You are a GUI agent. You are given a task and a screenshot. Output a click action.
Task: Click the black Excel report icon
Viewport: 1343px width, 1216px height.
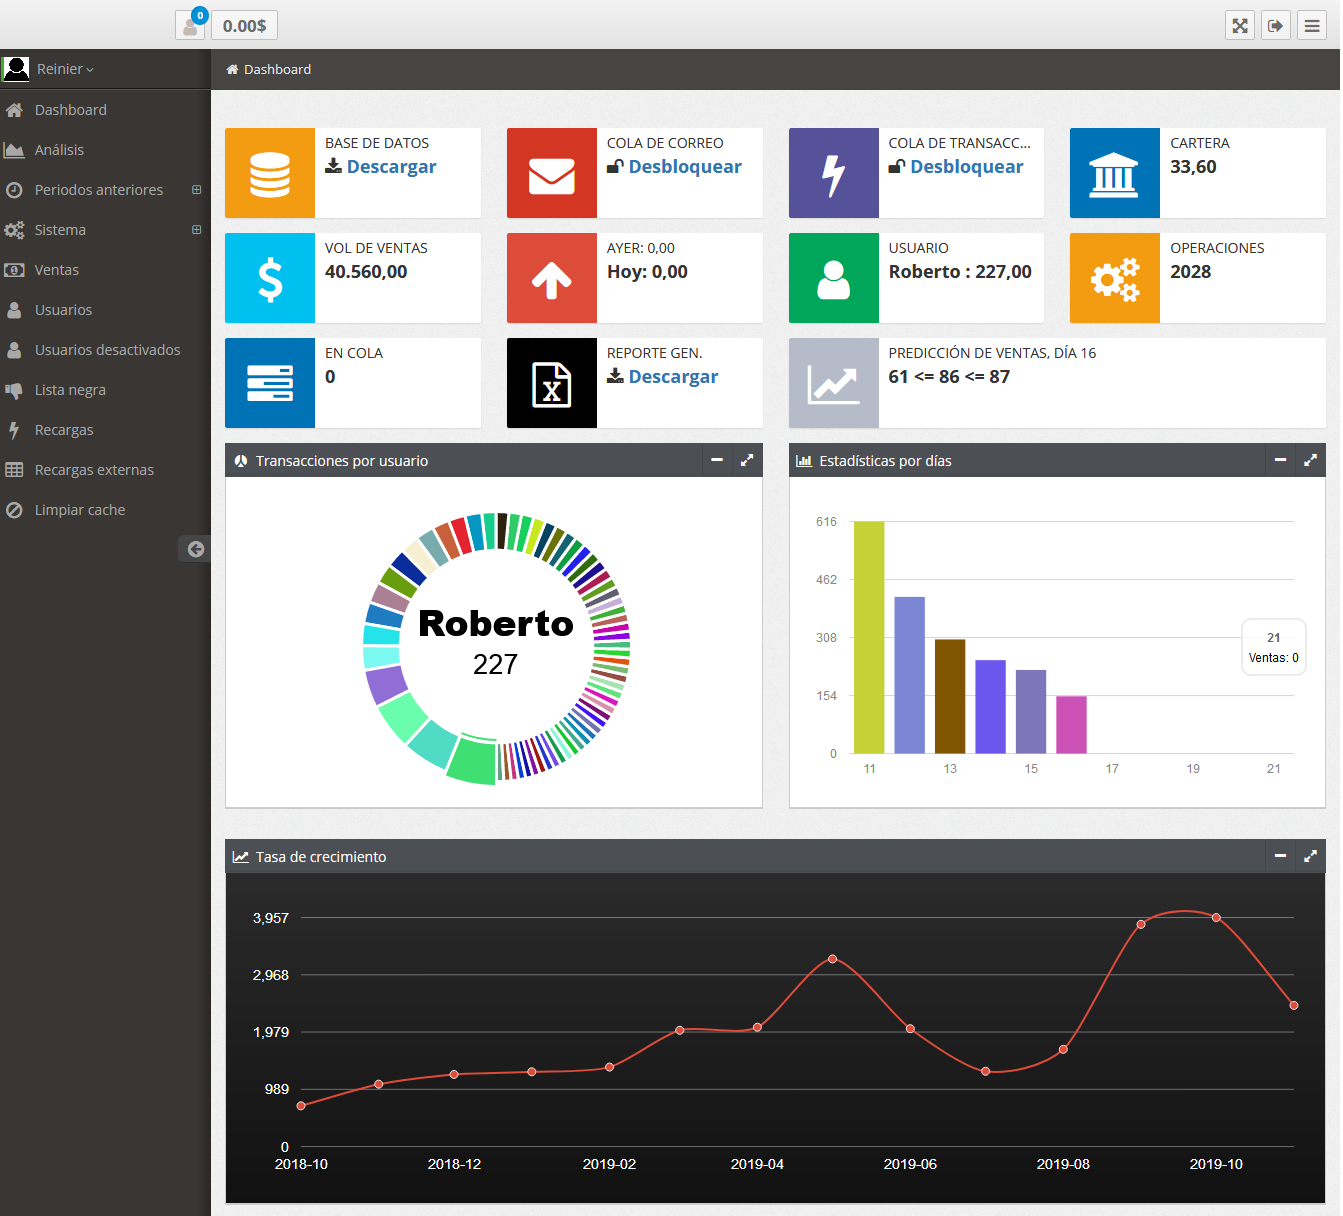(552, 383)
